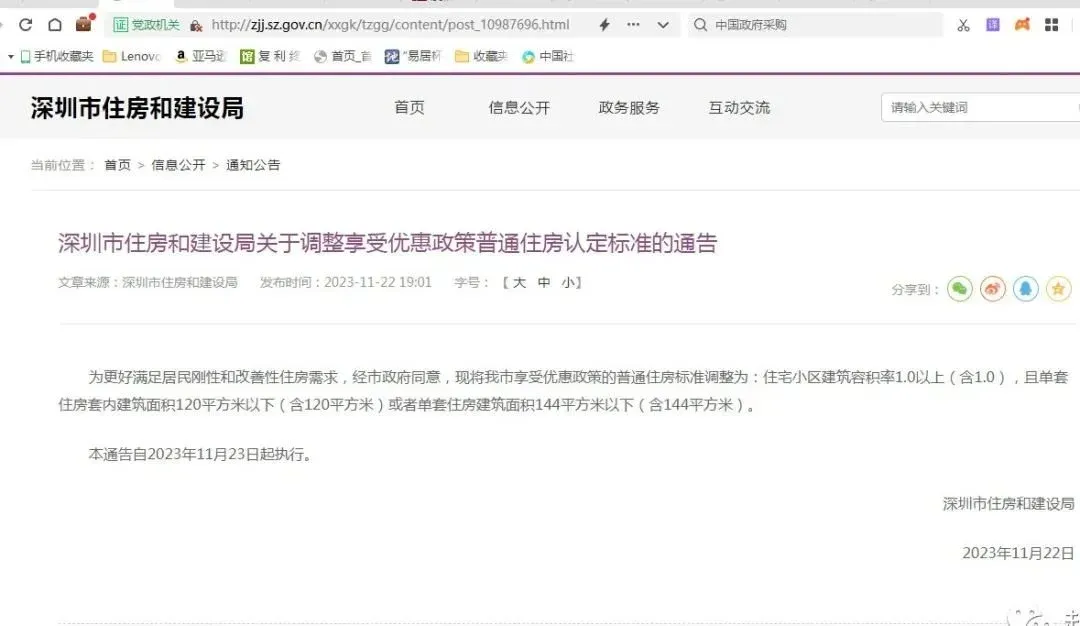Open the address bar three-dots menu

(x=634, y=25)
